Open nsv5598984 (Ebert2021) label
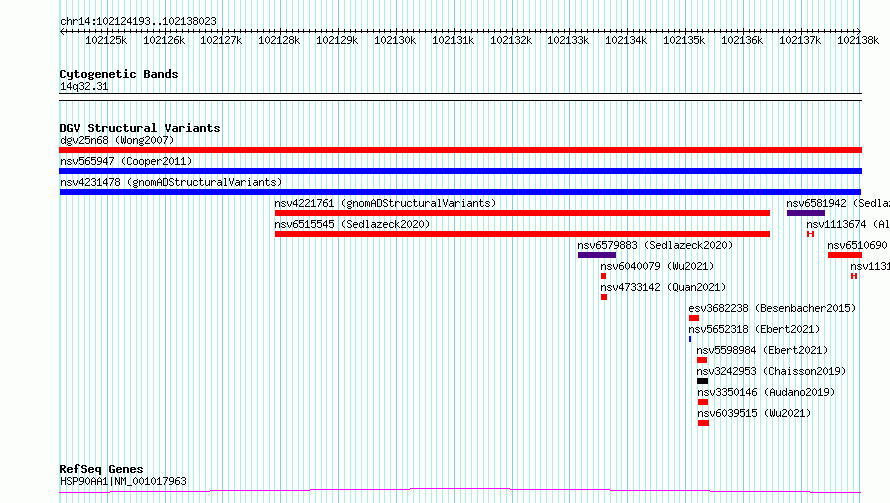The image size is (890, 503). [x=762, y=350]
